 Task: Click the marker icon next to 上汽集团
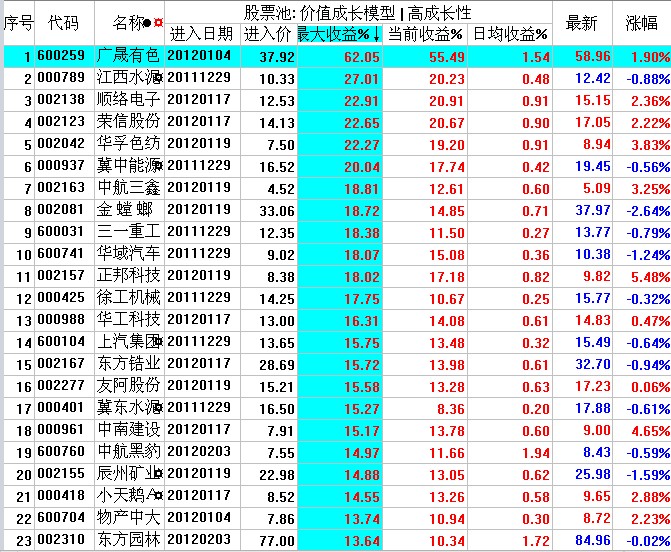(159, 342)
